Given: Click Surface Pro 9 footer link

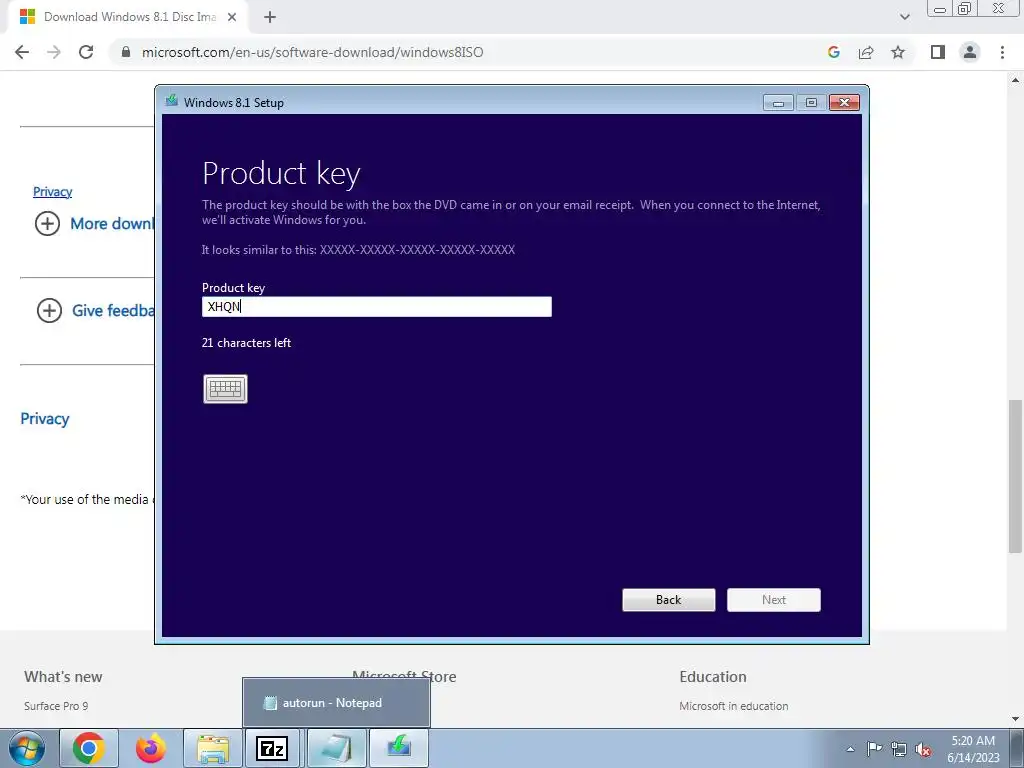Looking at the screenshot, I should 56,706.
